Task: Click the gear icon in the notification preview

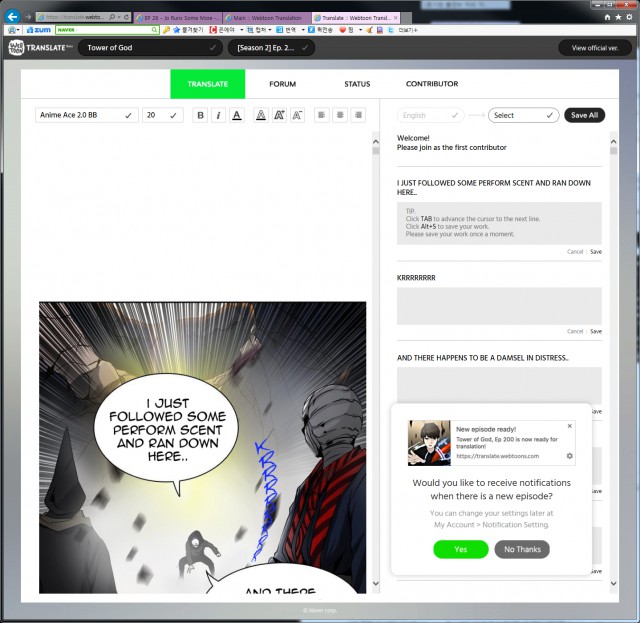Action: (569, 456)
